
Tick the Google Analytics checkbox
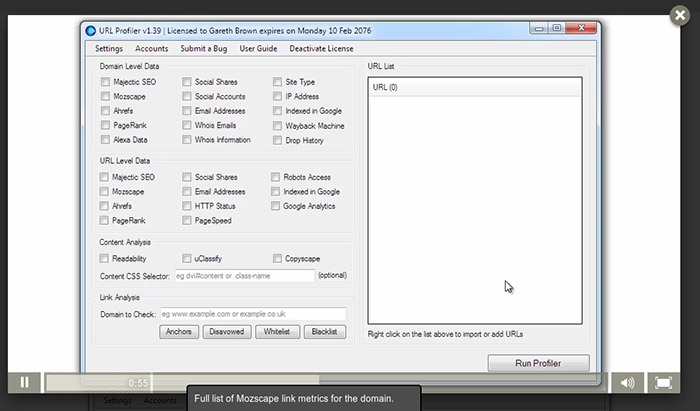pos(275,206)
